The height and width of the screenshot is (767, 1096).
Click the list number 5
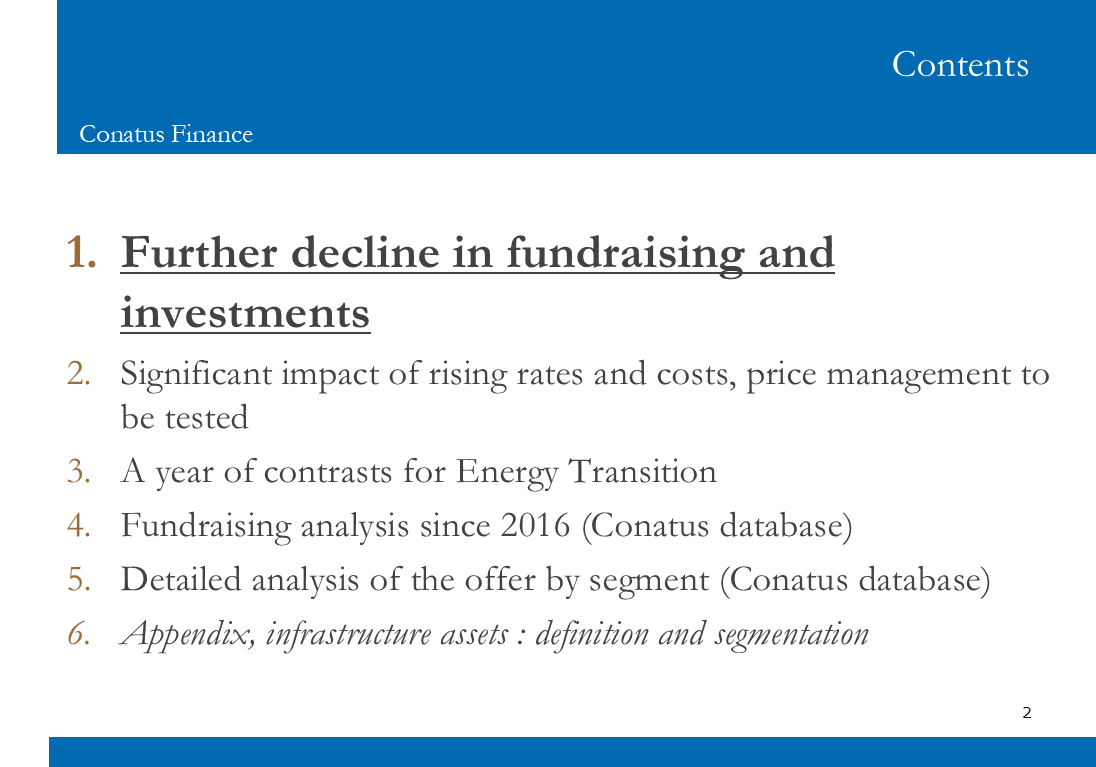[79, 580]
